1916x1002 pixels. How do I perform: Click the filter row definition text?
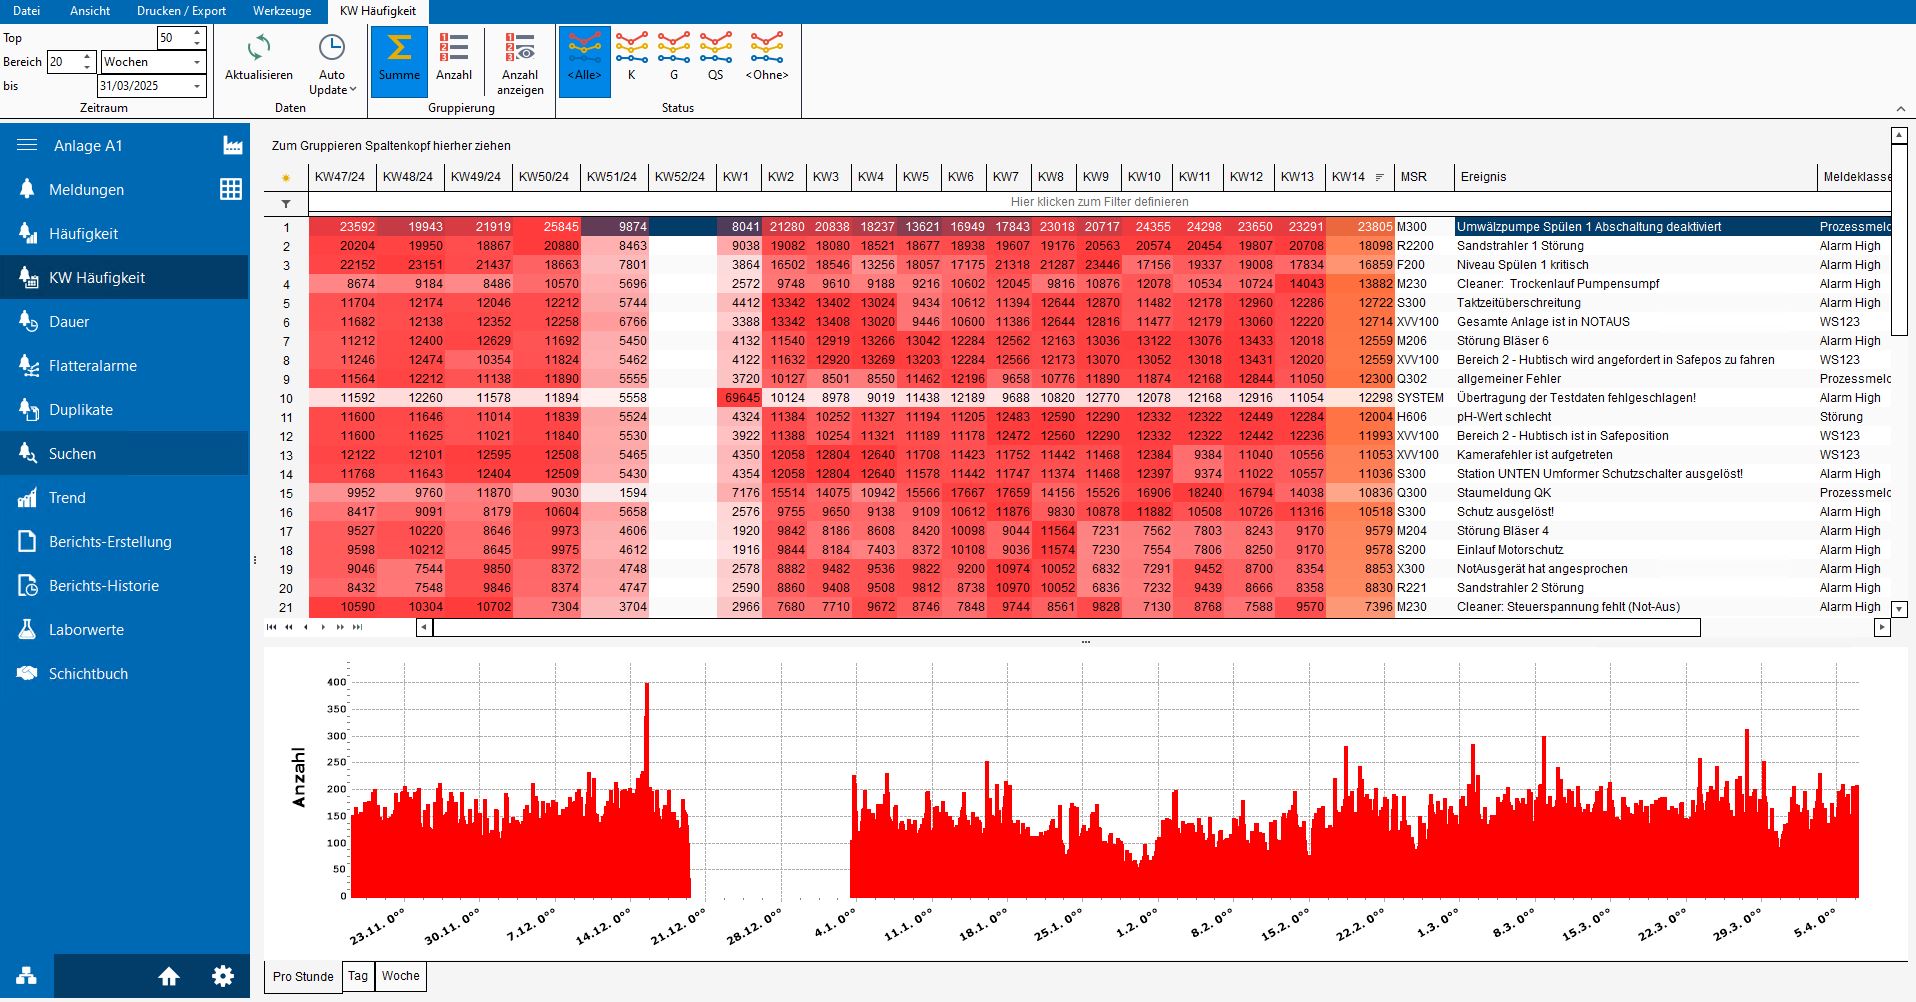click(x=1099, y=202)
